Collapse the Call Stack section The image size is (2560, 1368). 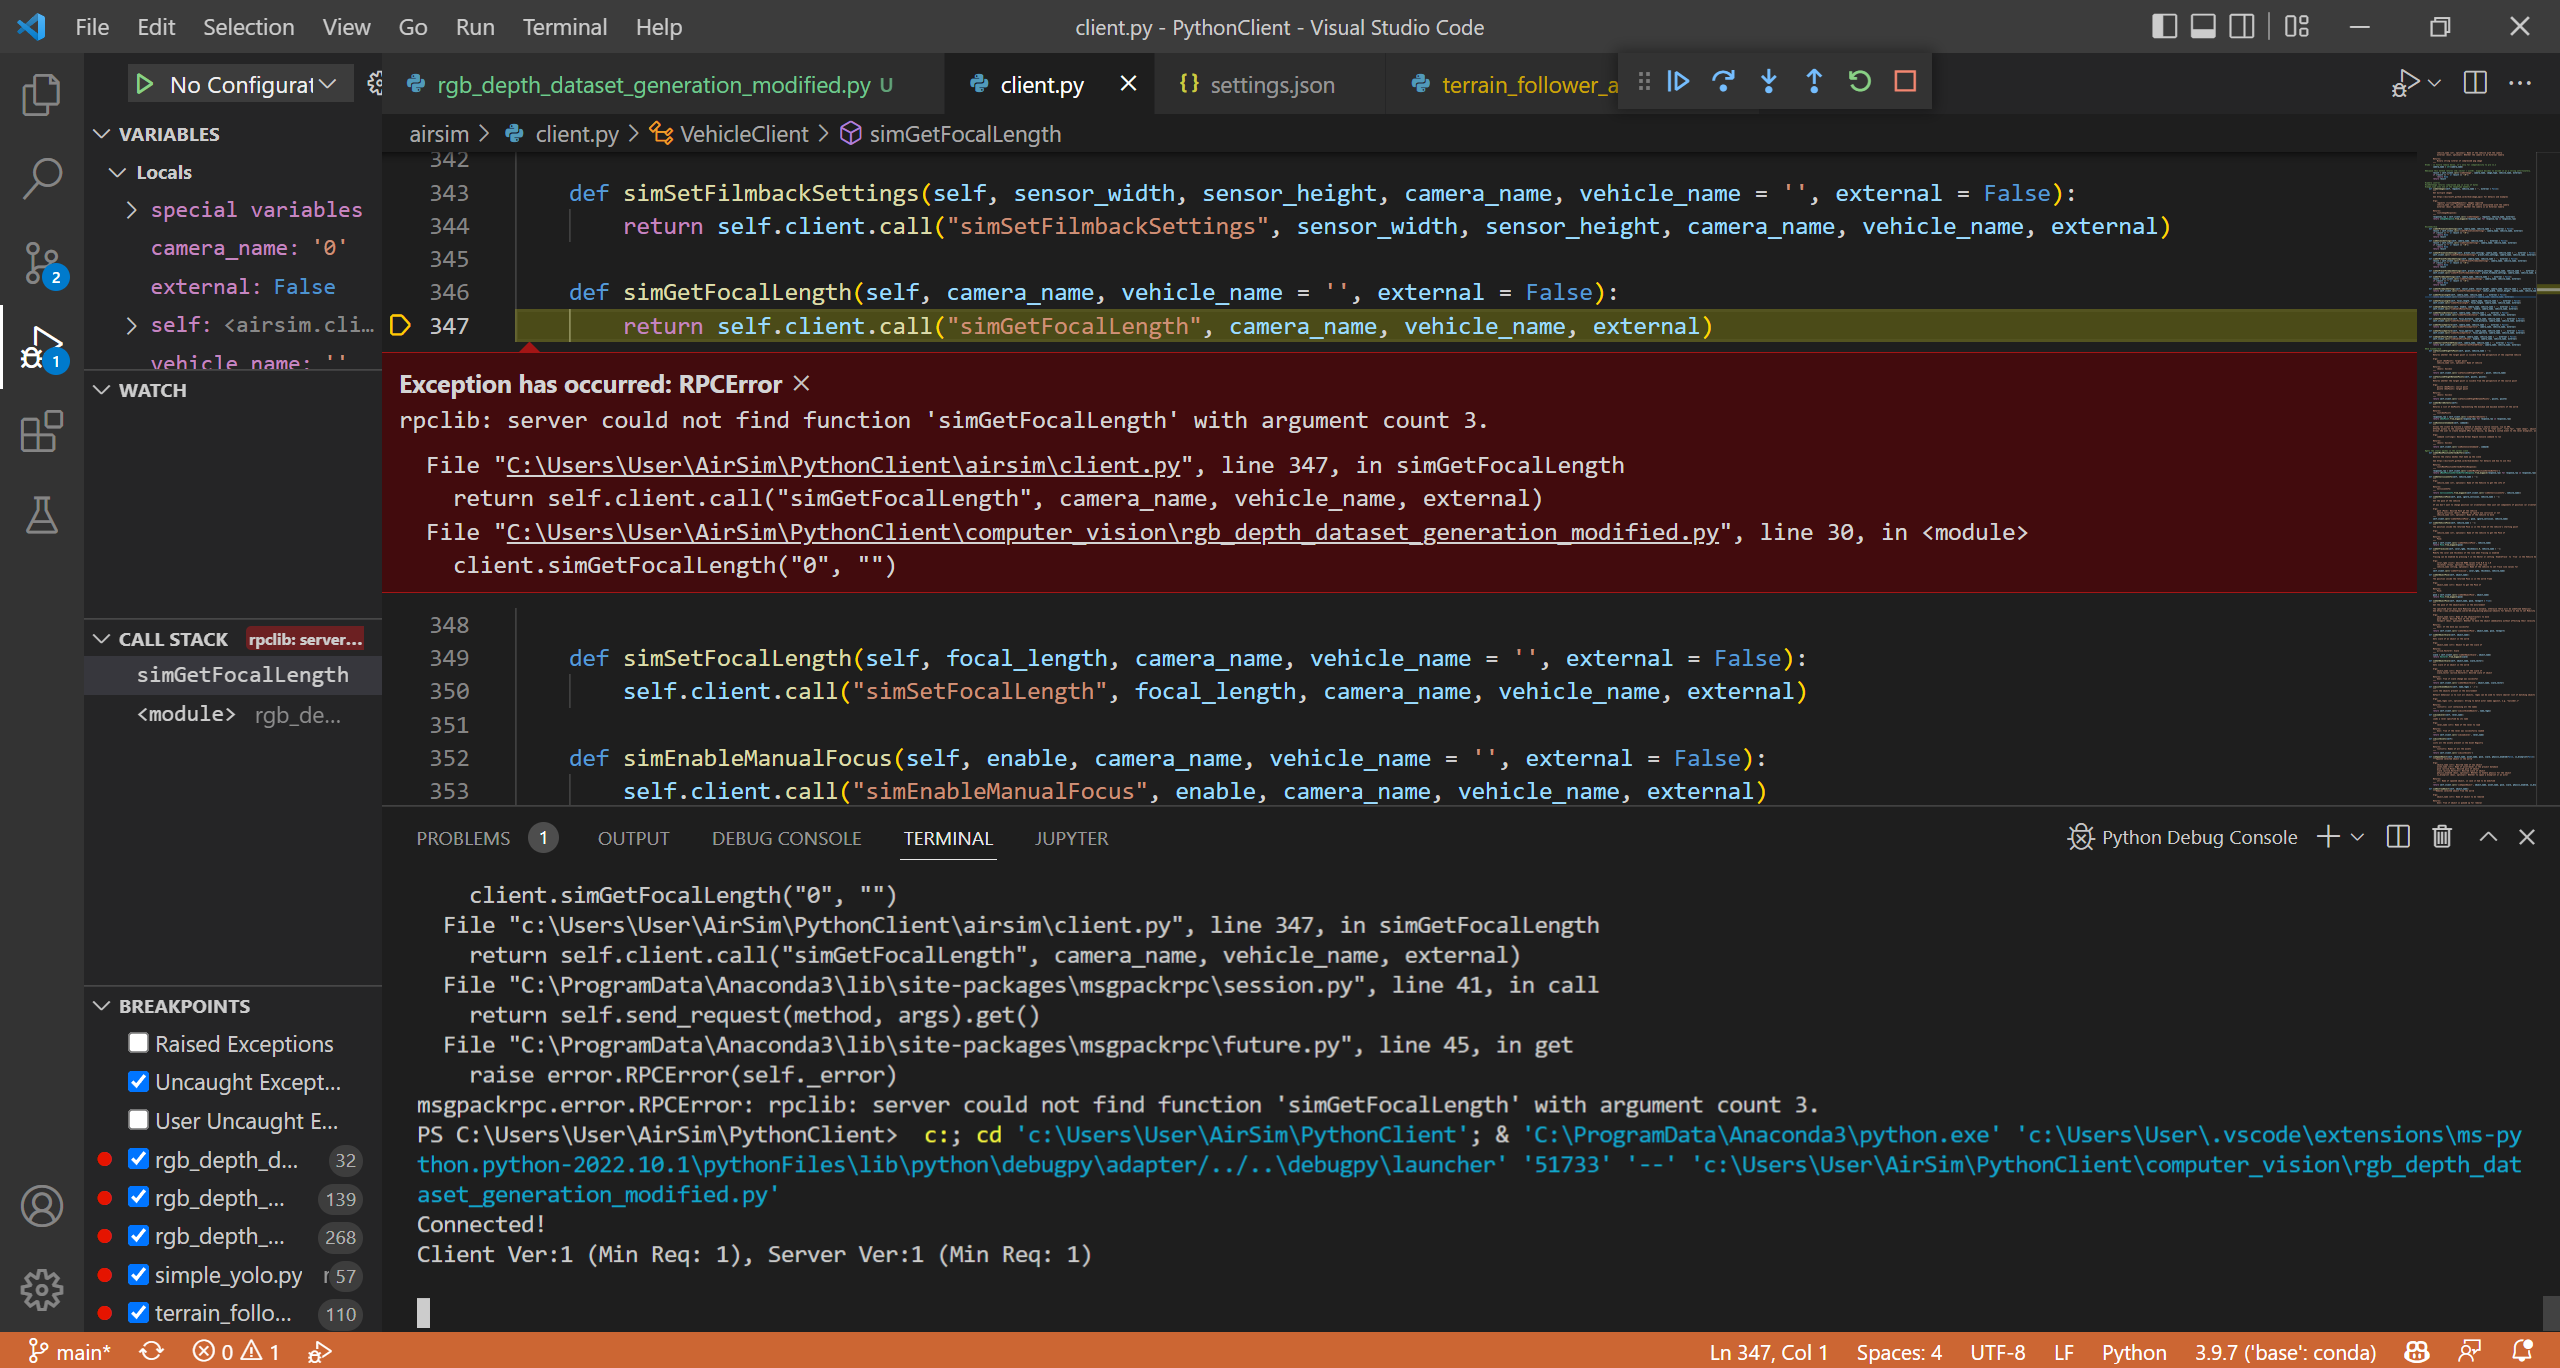pos(101,638)
